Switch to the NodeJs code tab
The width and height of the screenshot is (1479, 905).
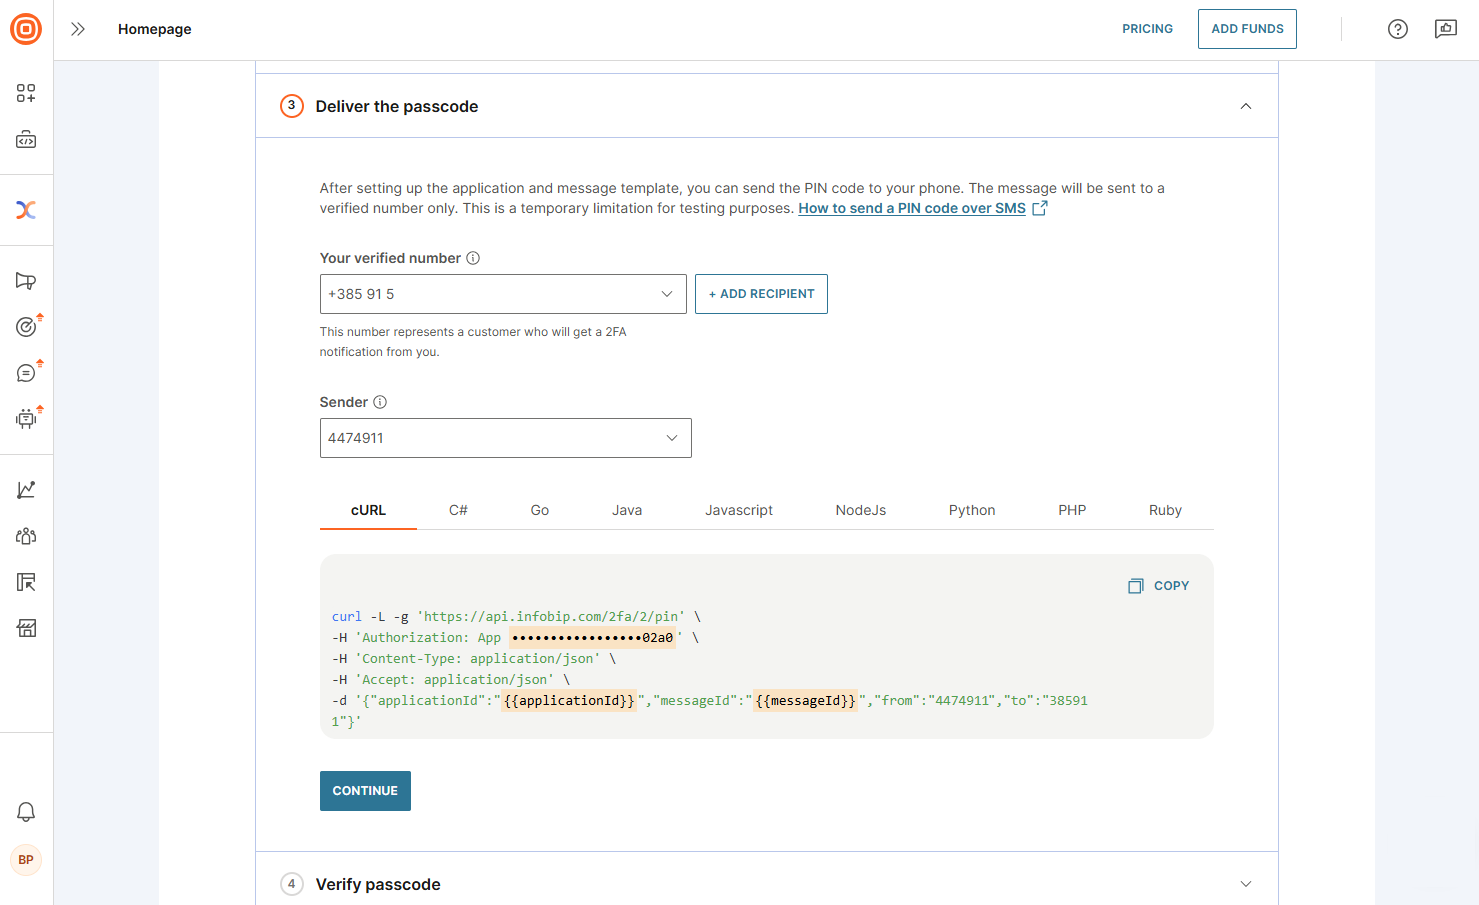click(x=861, y=510)
